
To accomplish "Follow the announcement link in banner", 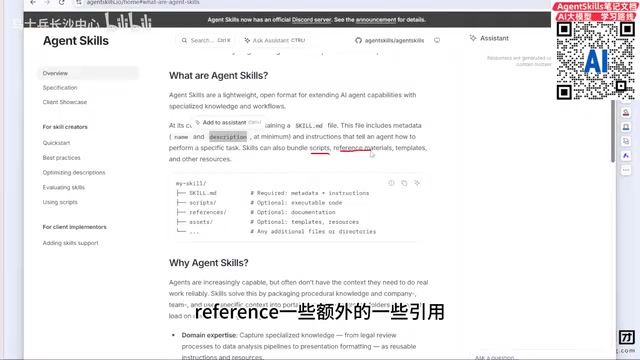I will point(376,20).
